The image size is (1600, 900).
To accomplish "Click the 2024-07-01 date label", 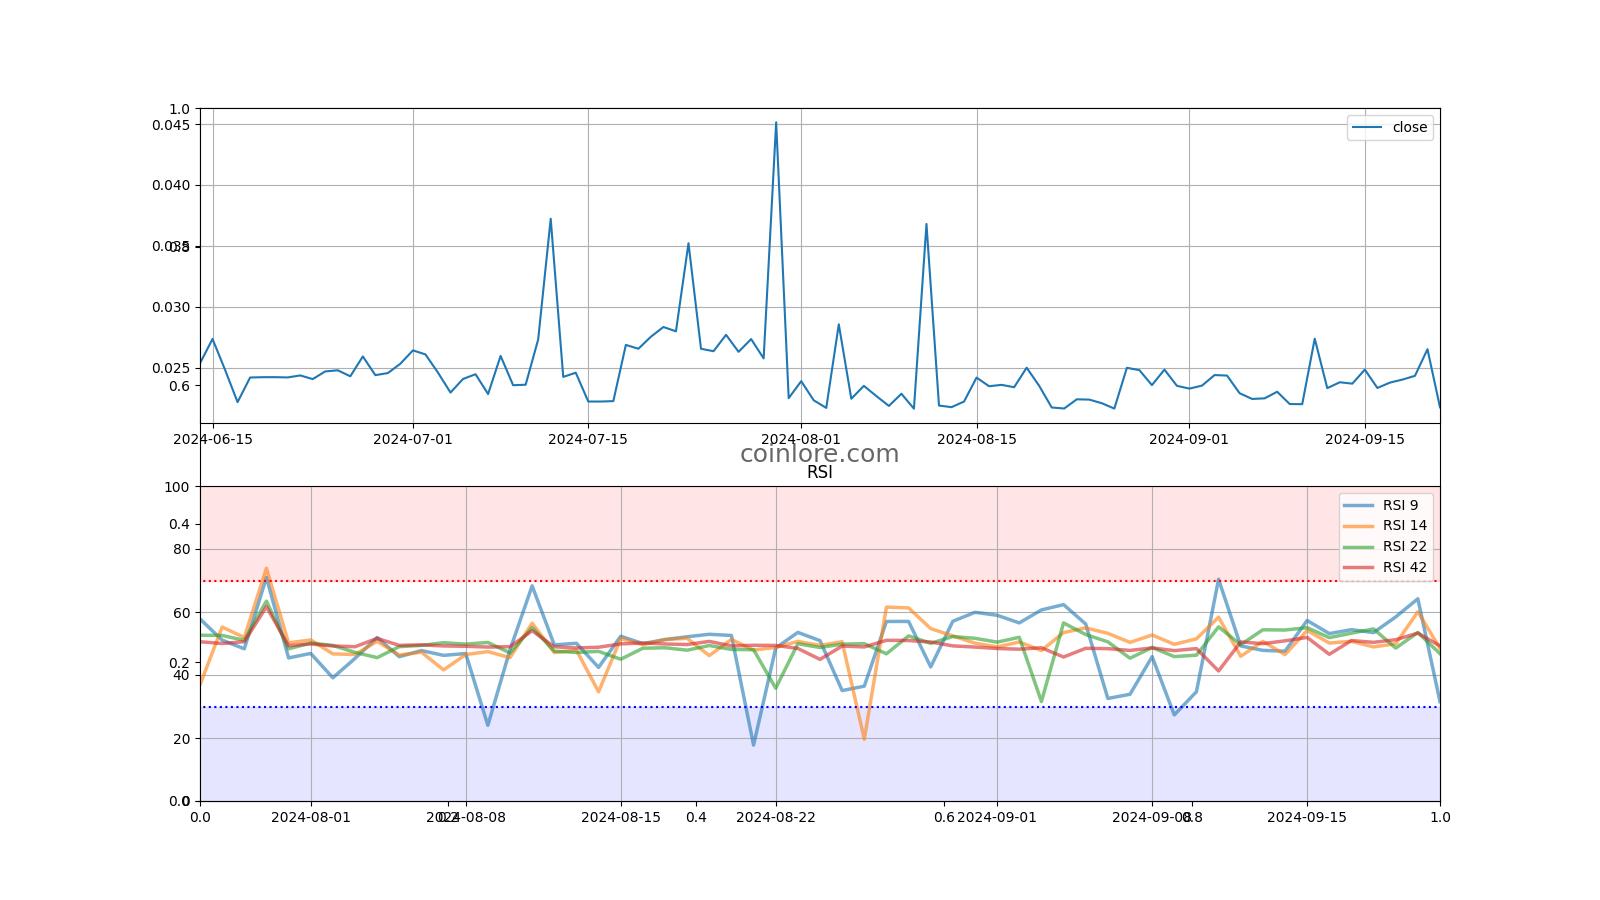I will tap(413, 438).
